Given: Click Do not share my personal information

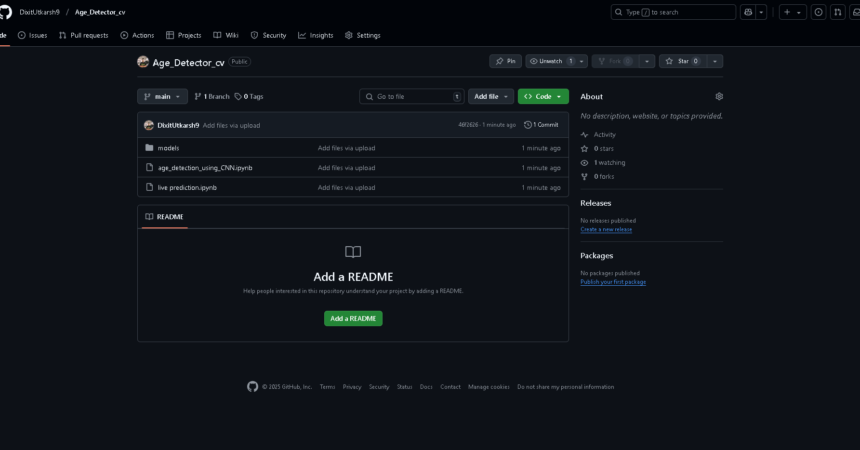Looking at the screenshot, I should click(565, 387).
